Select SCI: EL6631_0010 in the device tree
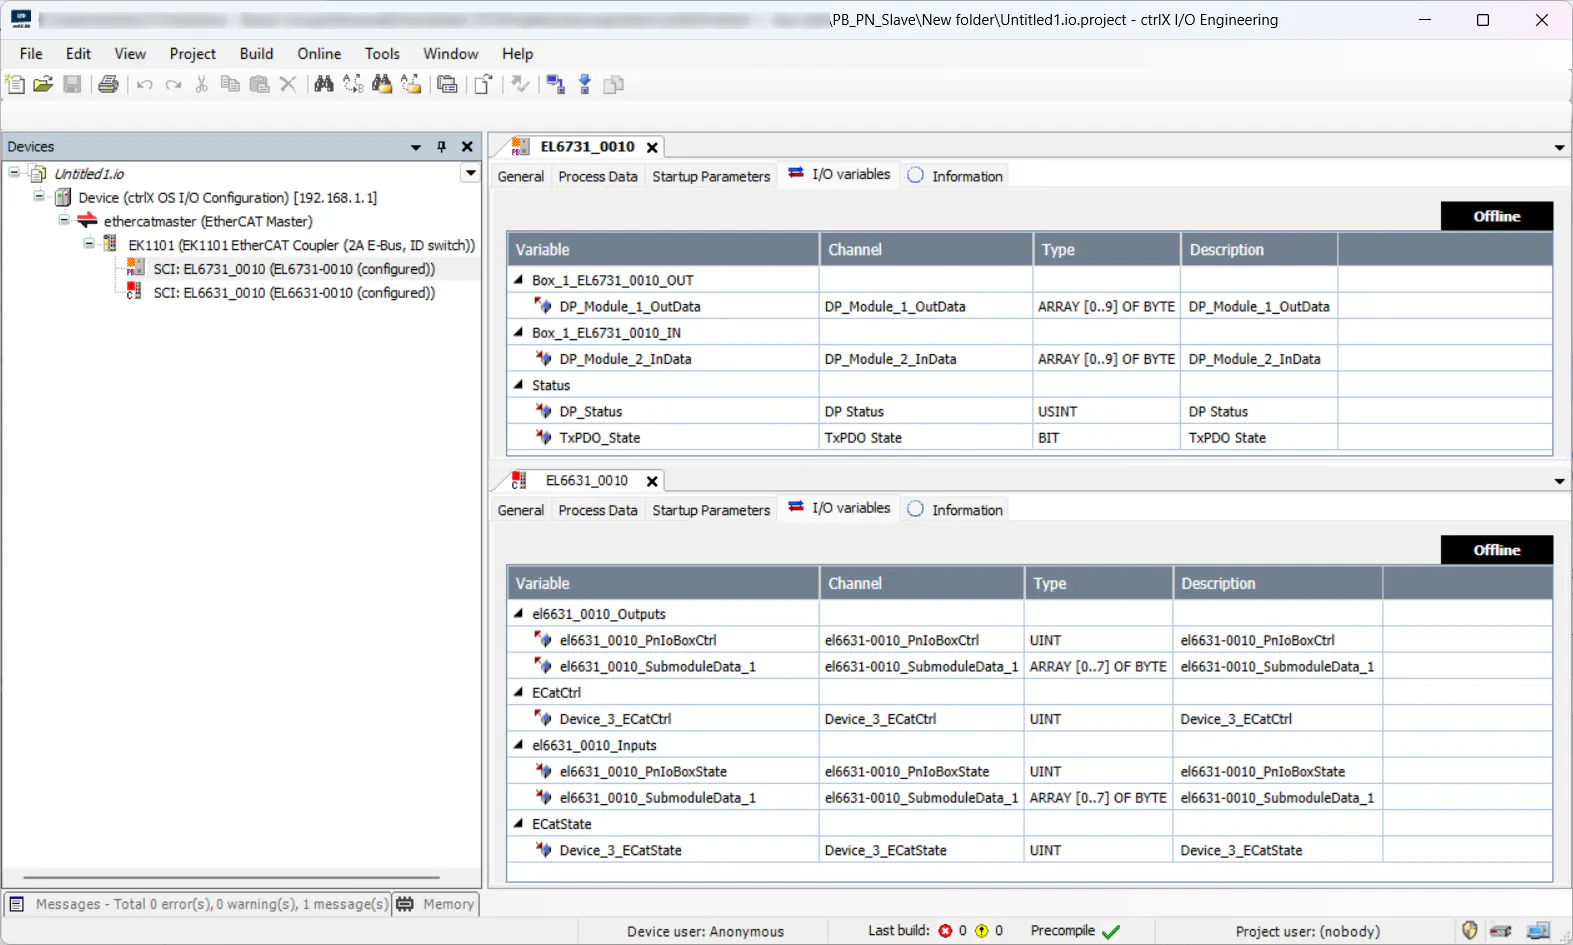 tap(294, 293)
